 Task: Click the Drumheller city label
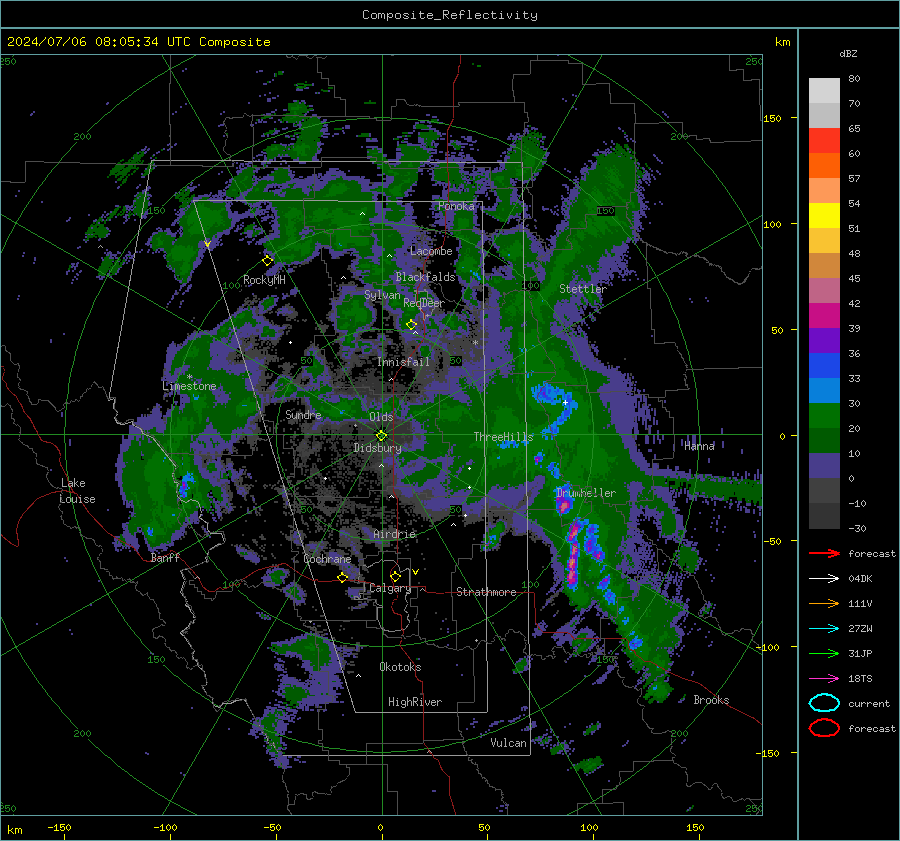(x=586, y=493)
